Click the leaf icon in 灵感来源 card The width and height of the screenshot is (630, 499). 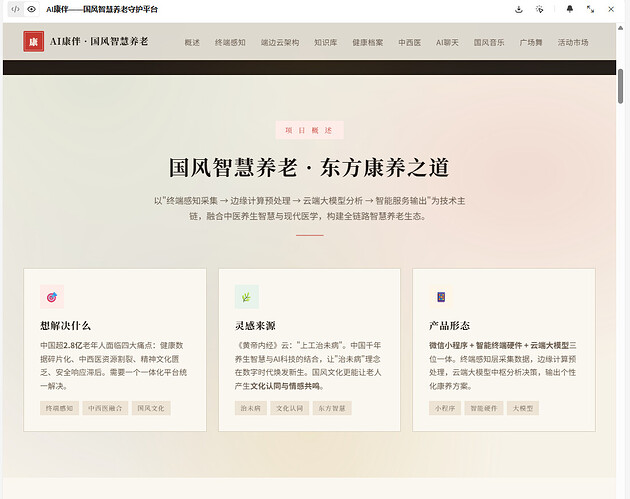pyautogui.click(x=247, y=297)
